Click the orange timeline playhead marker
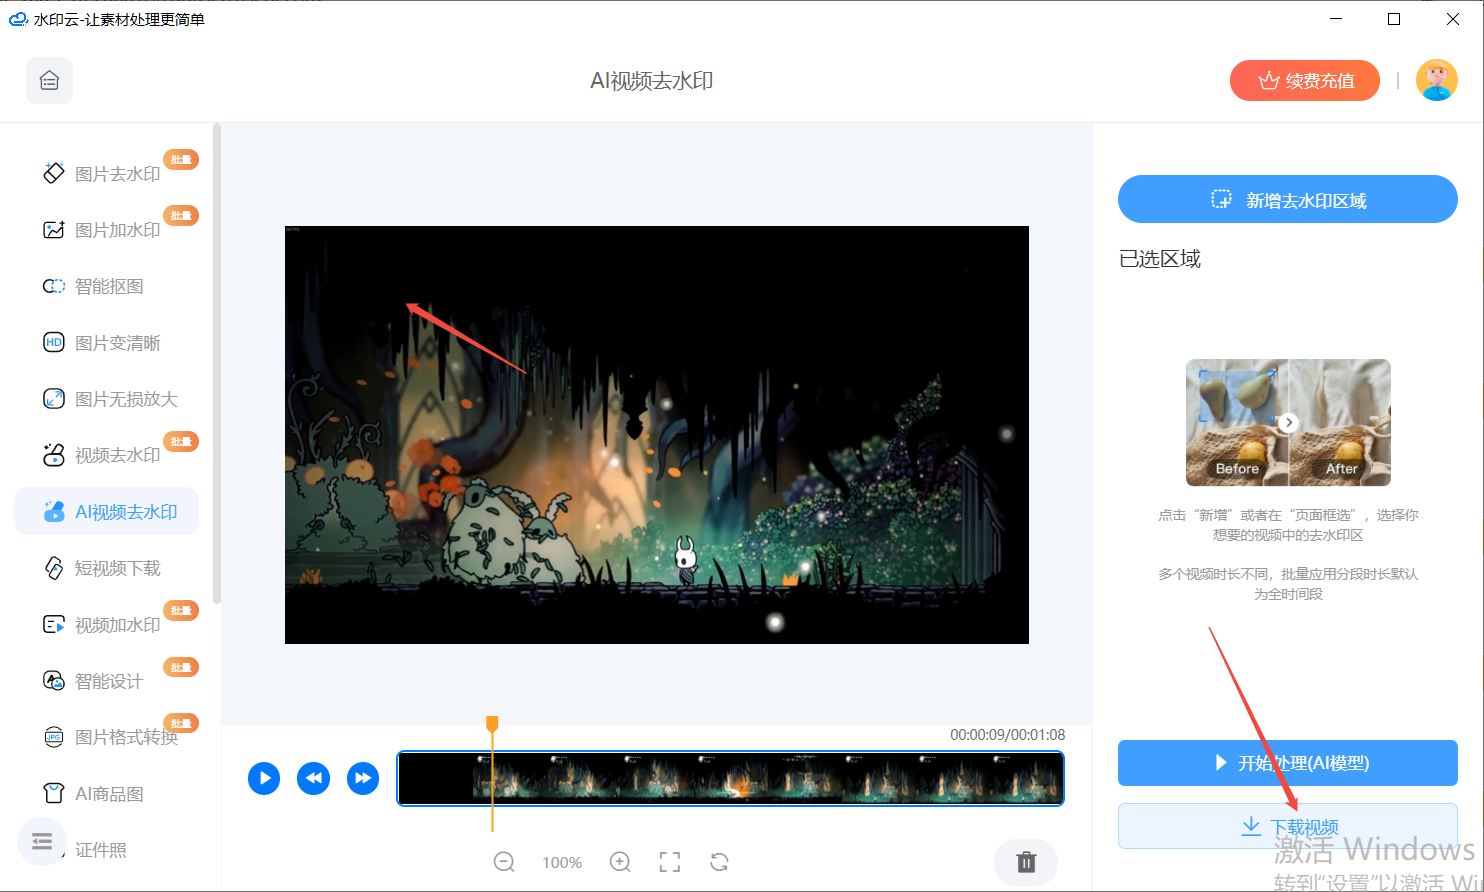This screenshot has width=1484, height=892. point(492,724)
